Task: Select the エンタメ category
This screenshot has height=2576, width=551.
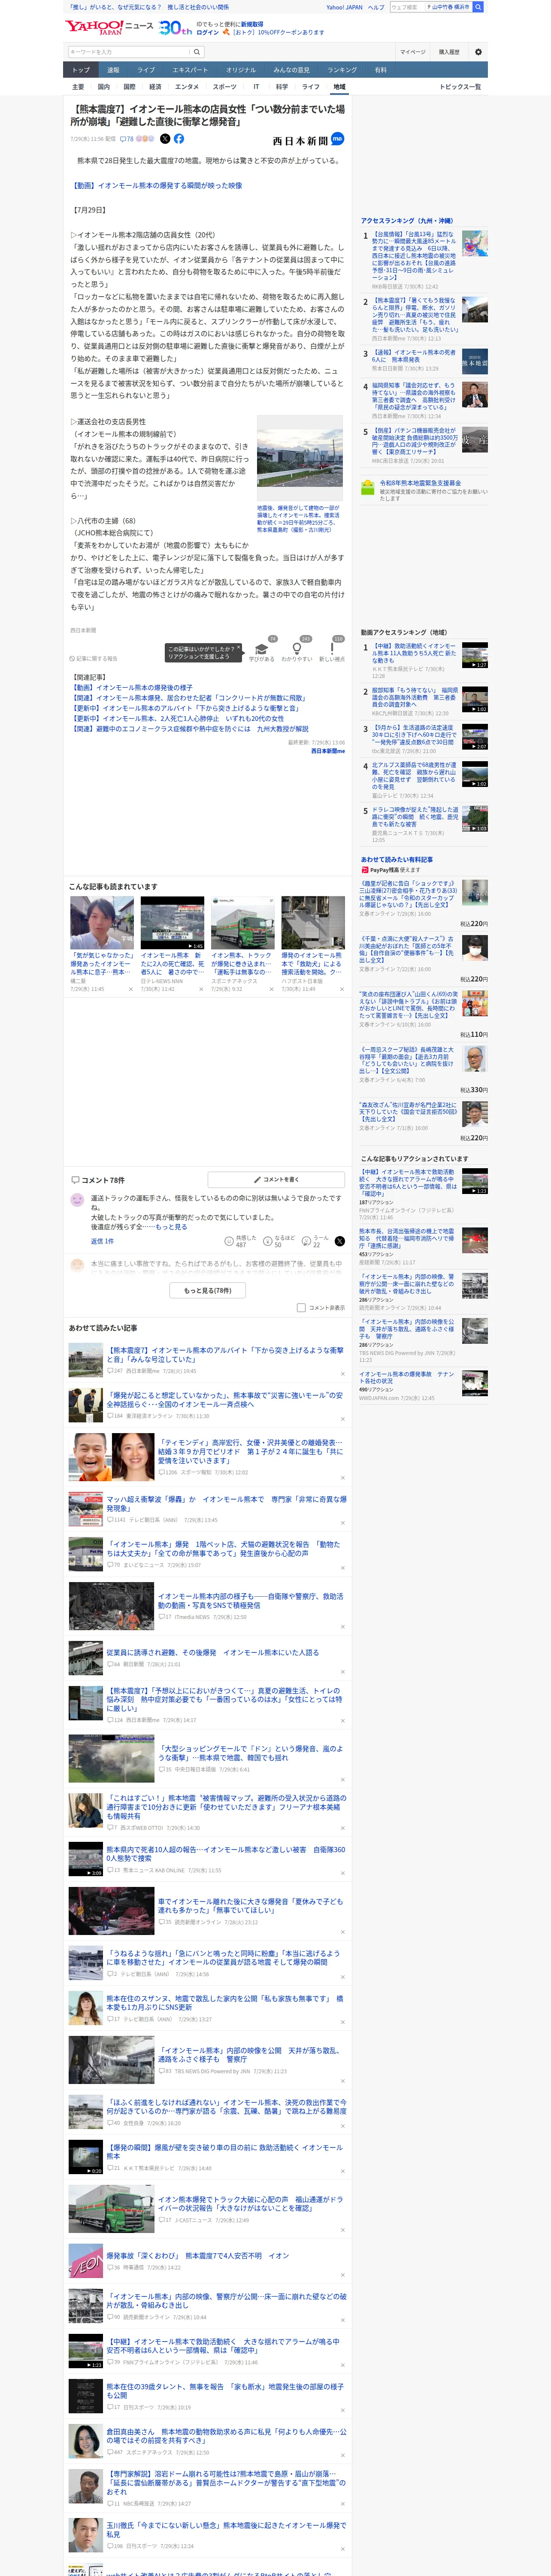Action: click(187, 87)
